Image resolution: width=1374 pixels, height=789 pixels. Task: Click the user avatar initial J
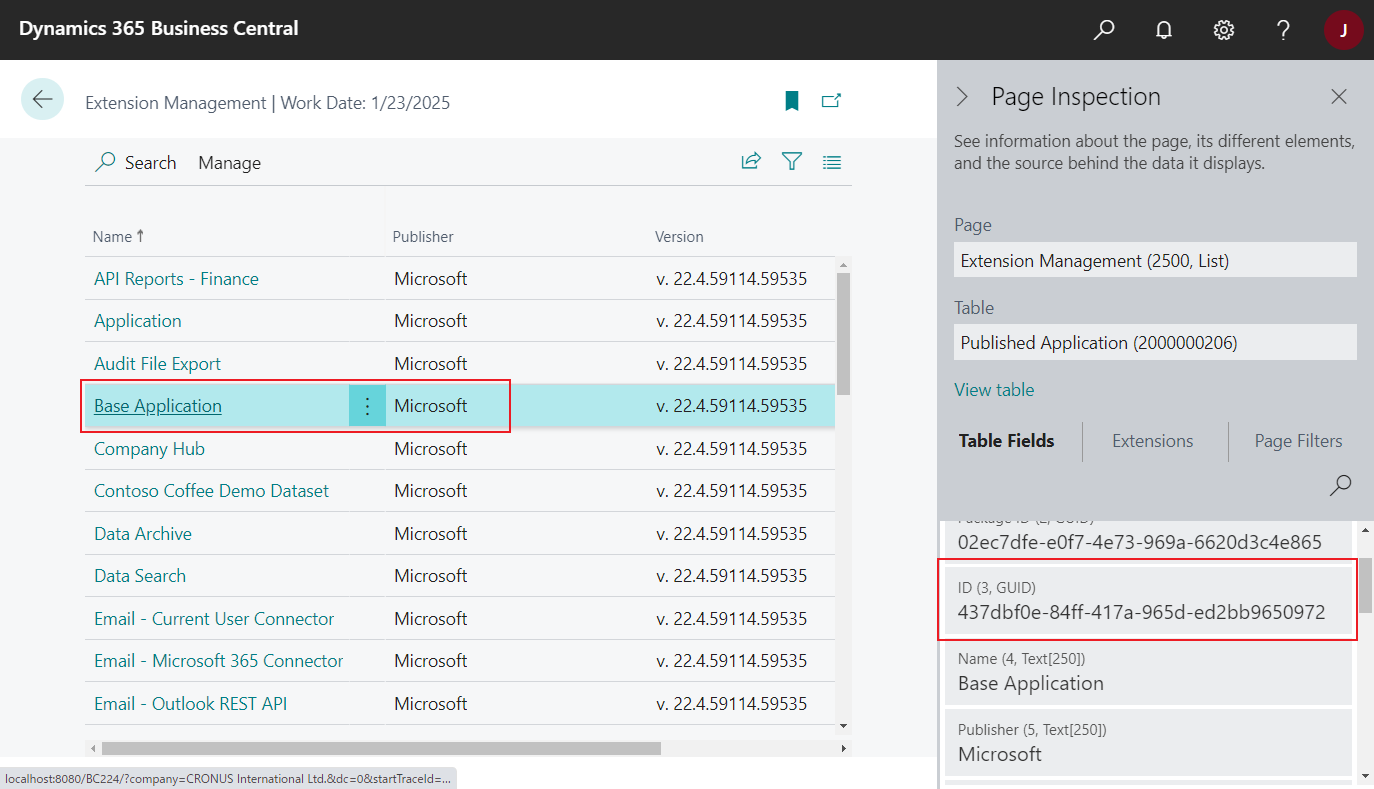(x=1343, y=29)
